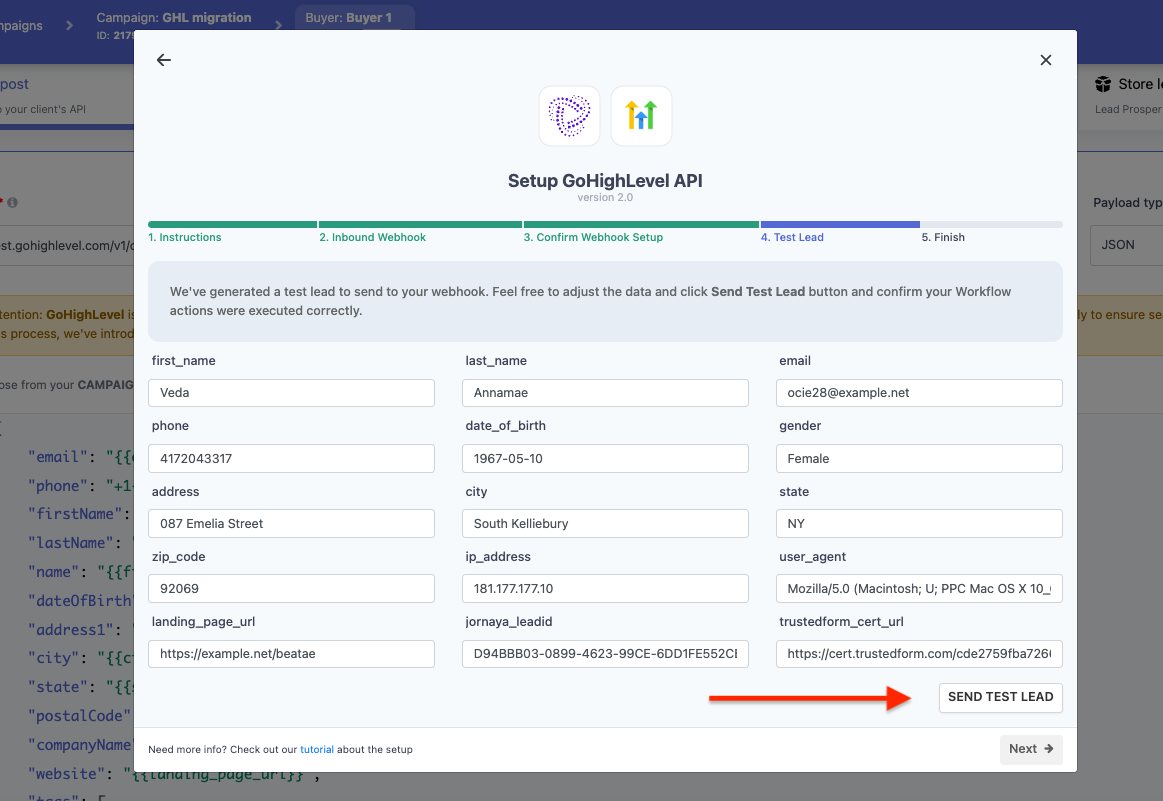The width and height of the screenshot is (1163, 801).
Task: Focus the jornaya_leadid field
Action: point(605,654)
